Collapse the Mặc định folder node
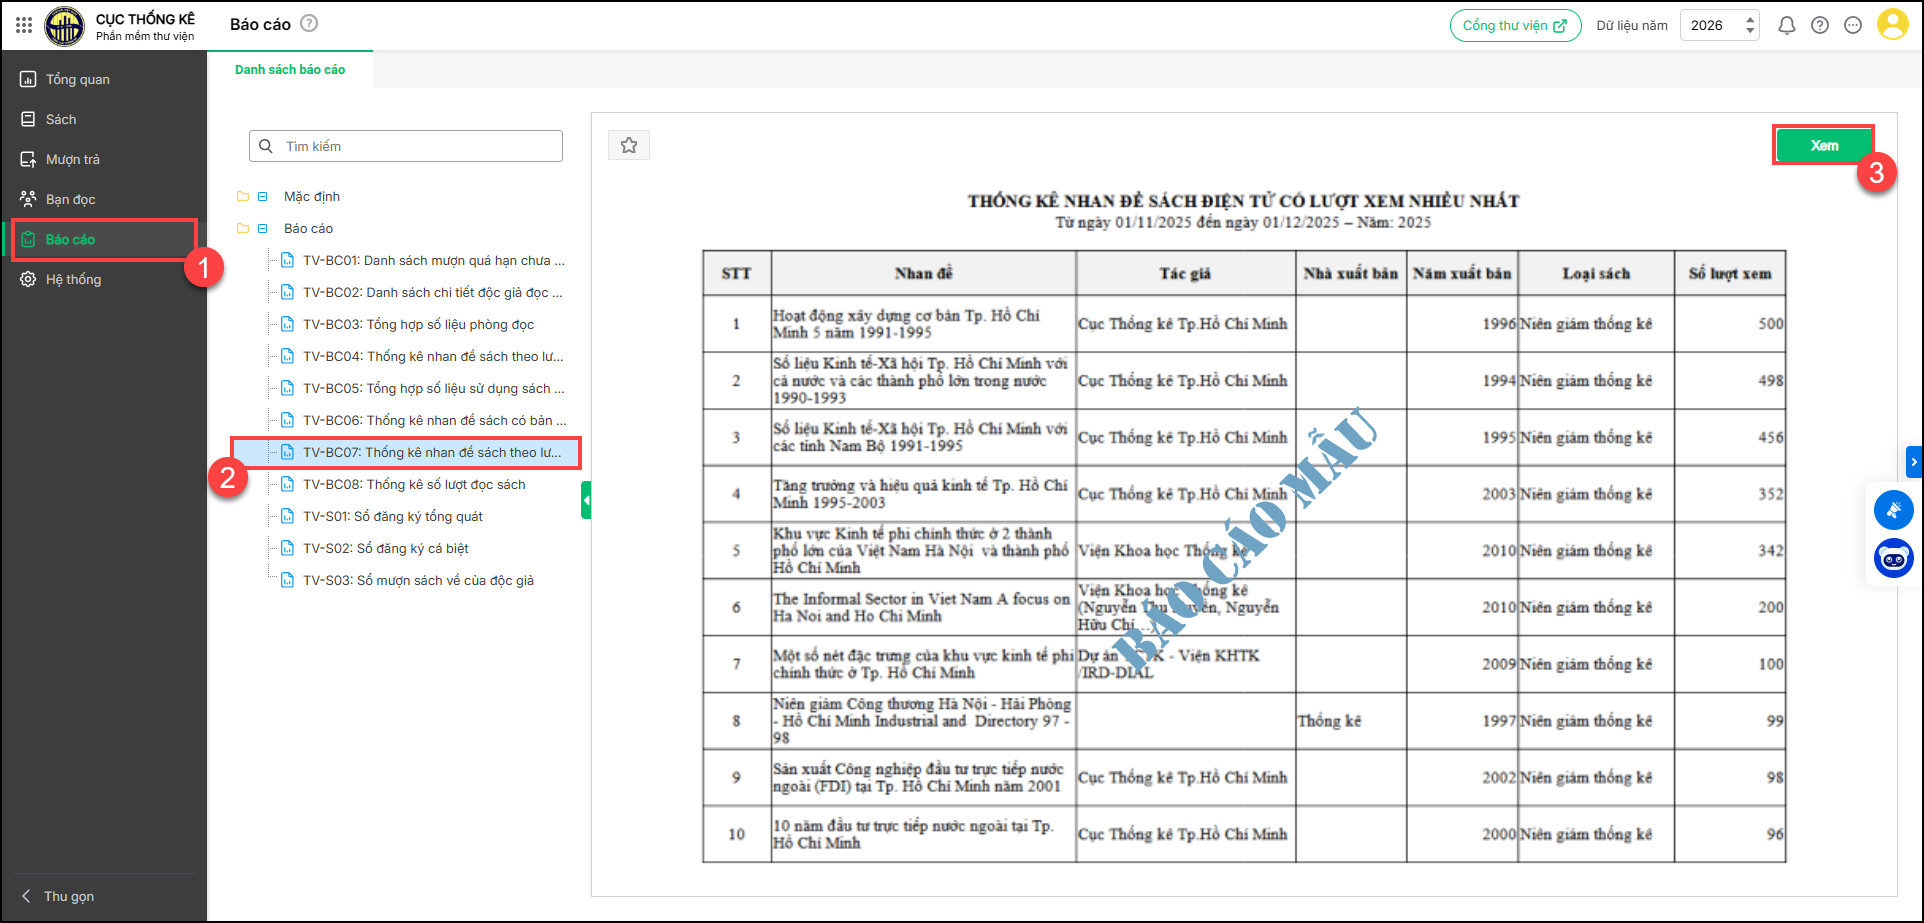 coord(263,197)
